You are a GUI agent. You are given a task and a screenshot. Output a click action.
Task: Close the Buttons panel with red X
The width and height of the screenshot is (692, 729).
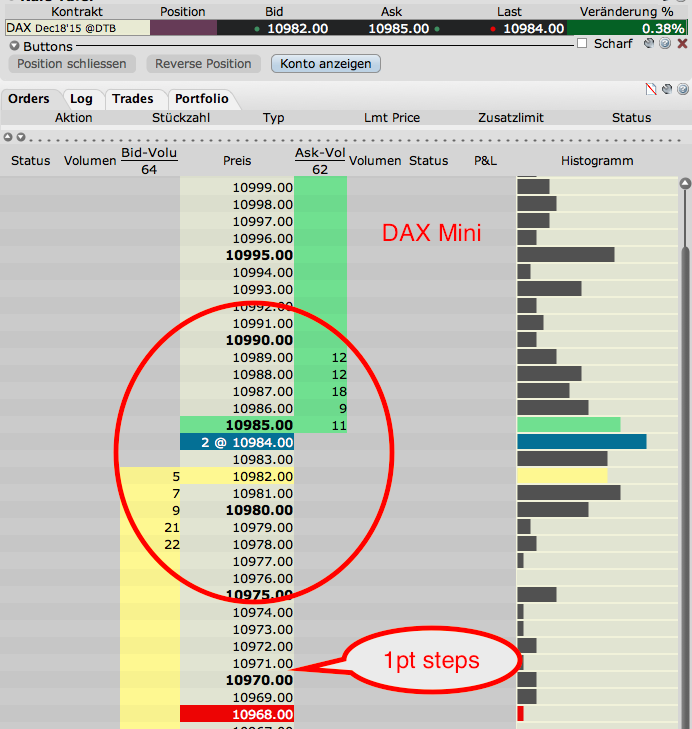click(682, 43)
